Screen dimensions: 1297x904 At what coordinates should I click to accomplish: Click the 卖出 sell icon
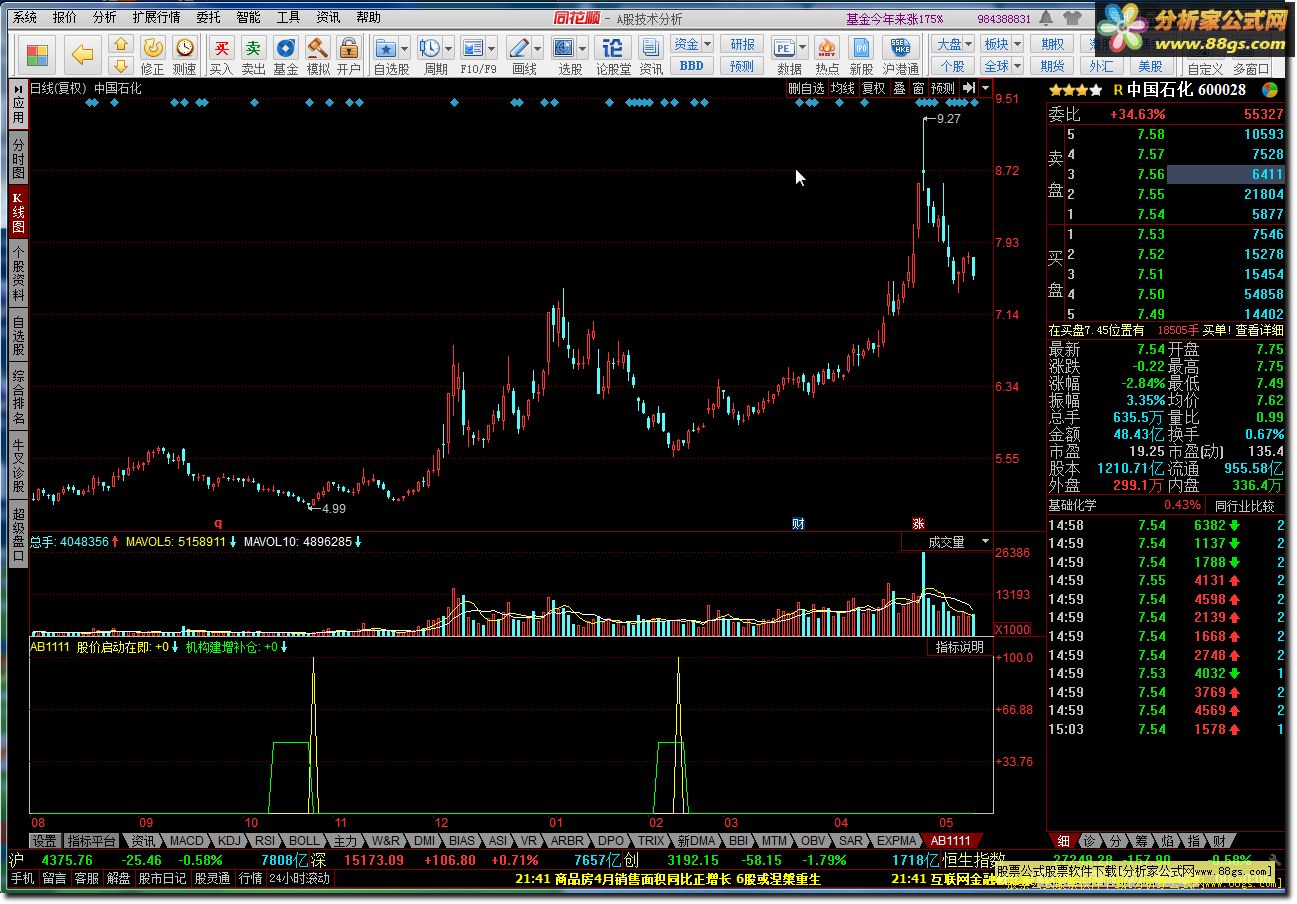tap(253, 56)
